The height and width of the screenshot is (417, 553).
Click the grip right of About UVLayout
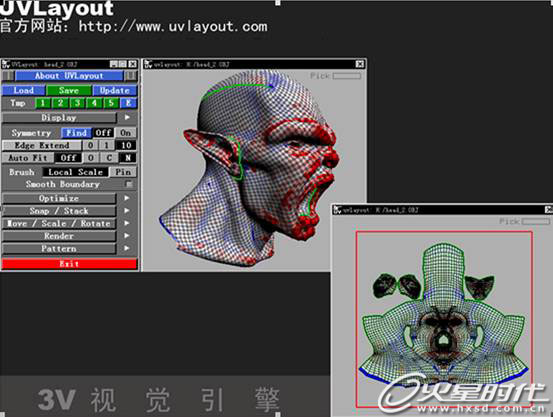[x=130, y=76]
